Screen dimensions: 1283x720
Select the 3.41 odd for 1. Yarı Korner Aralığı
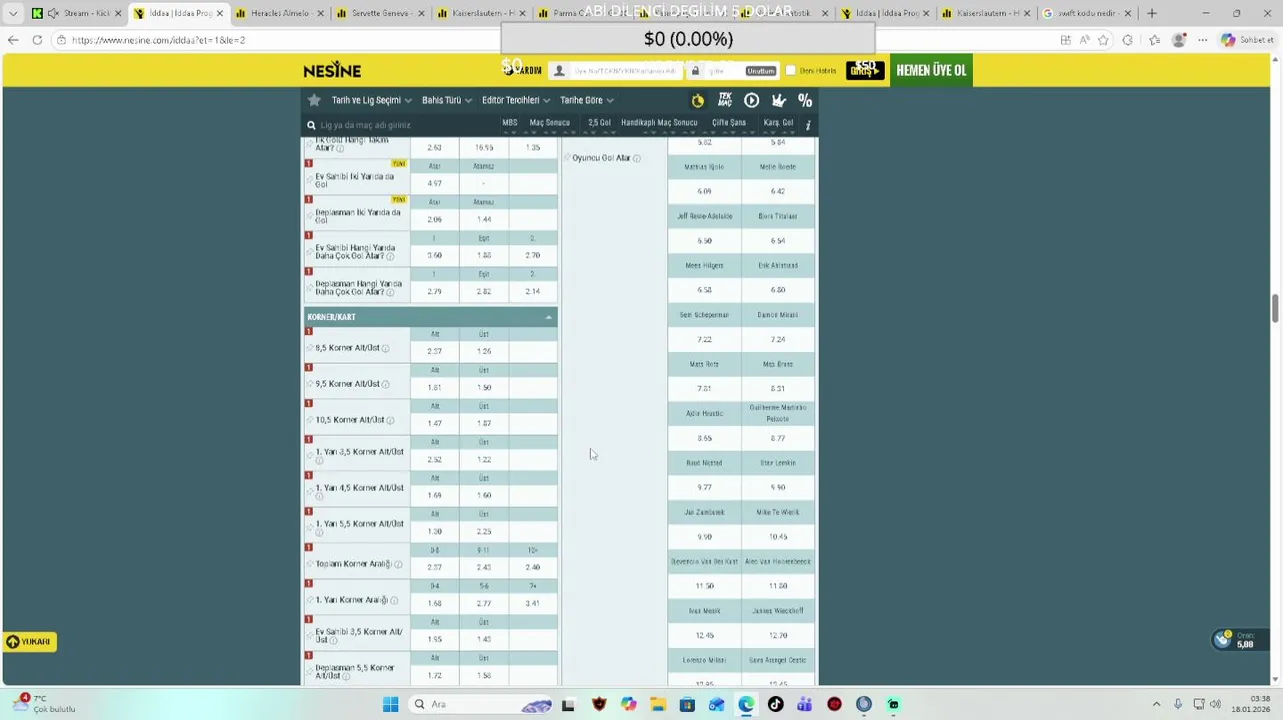pyautogui.click(x=532, y=603)
